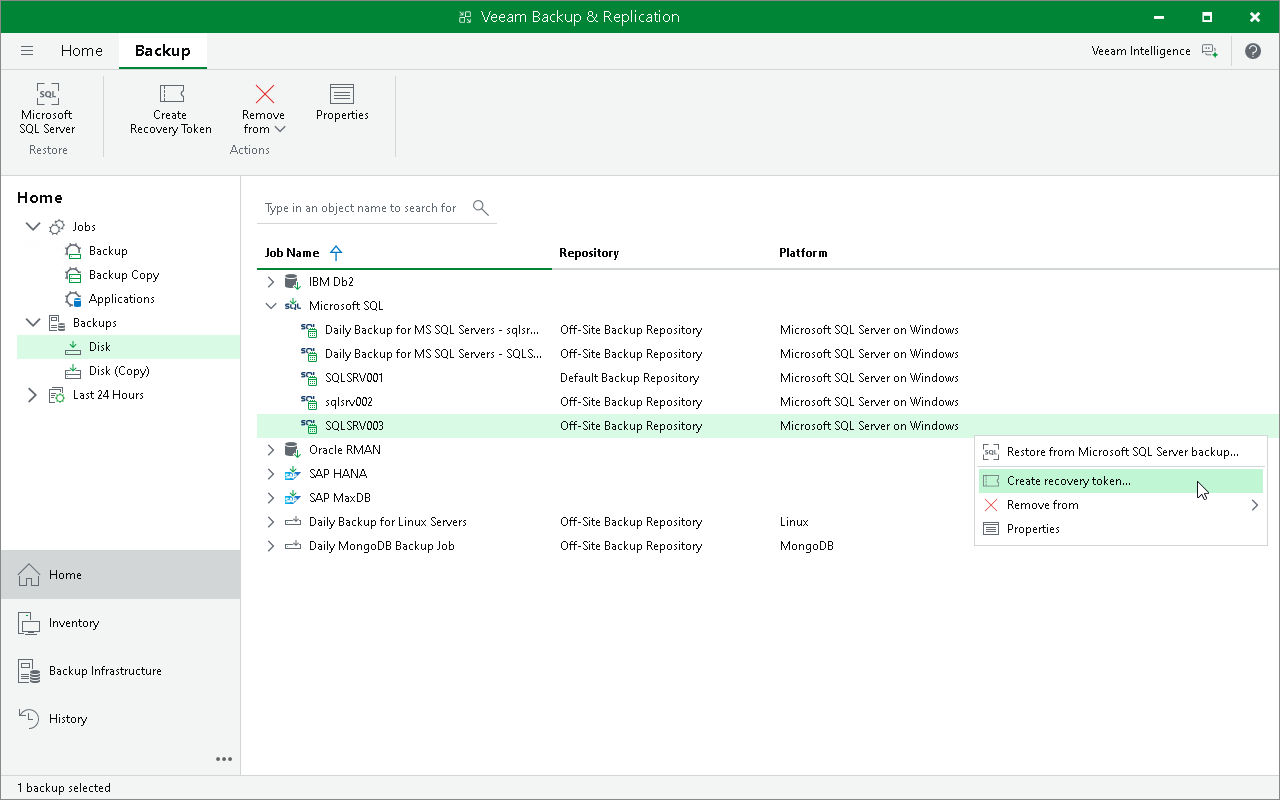Expand the SAP MaxDB group

coord(270,498)
